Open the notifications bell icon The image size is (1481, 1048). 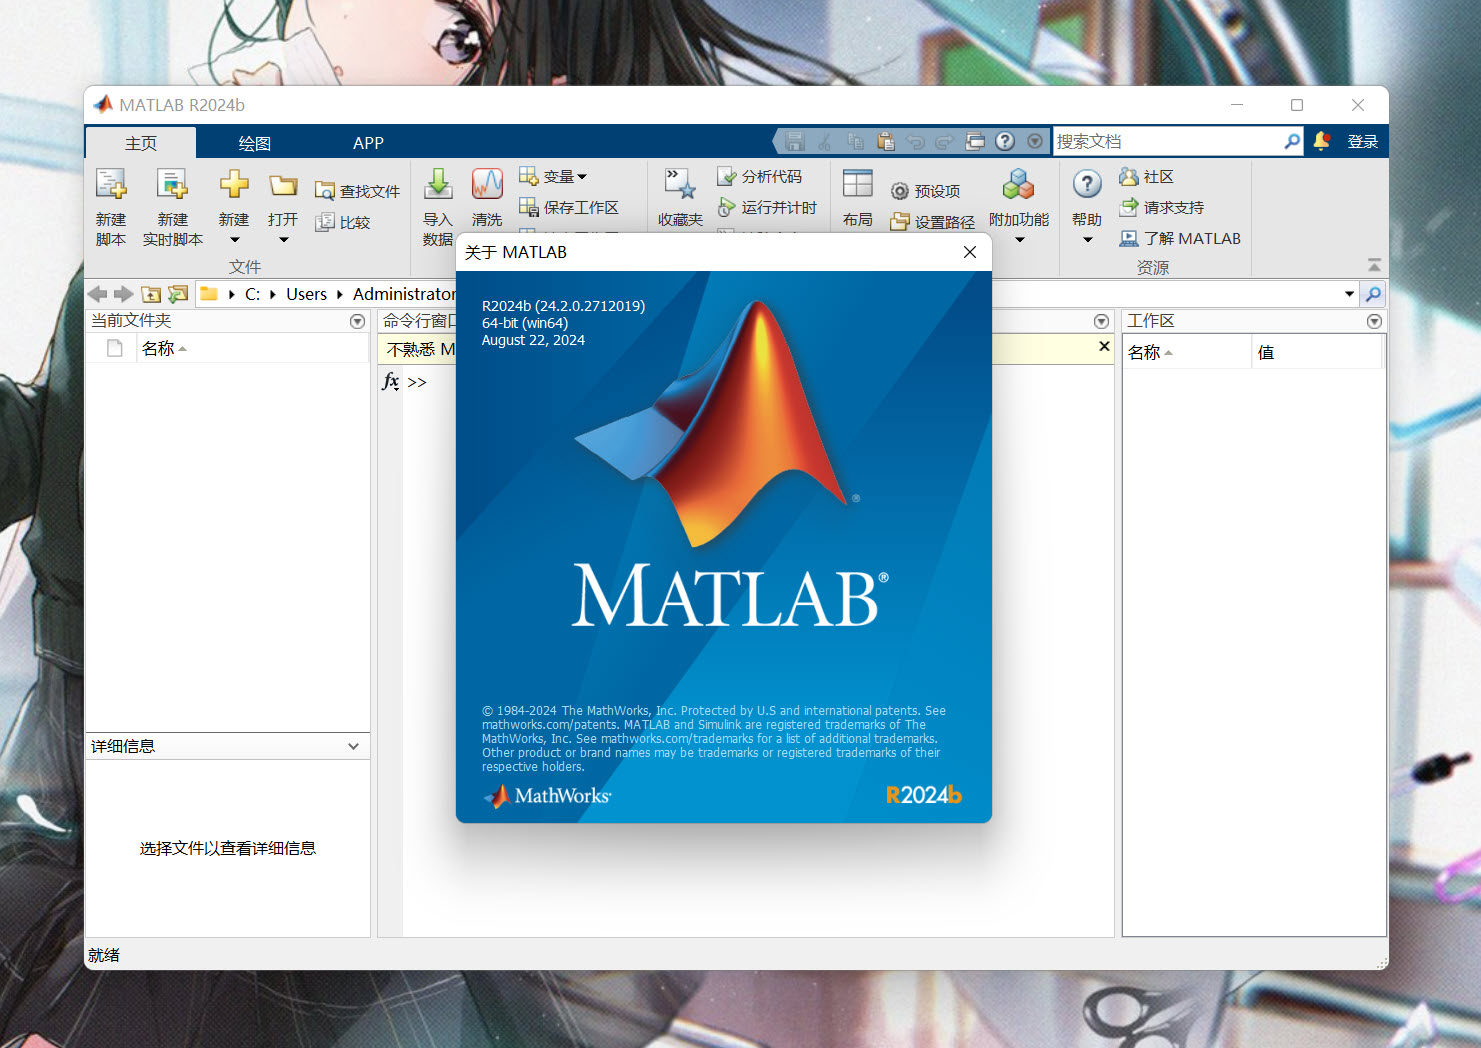click(x=1322, y=141)
